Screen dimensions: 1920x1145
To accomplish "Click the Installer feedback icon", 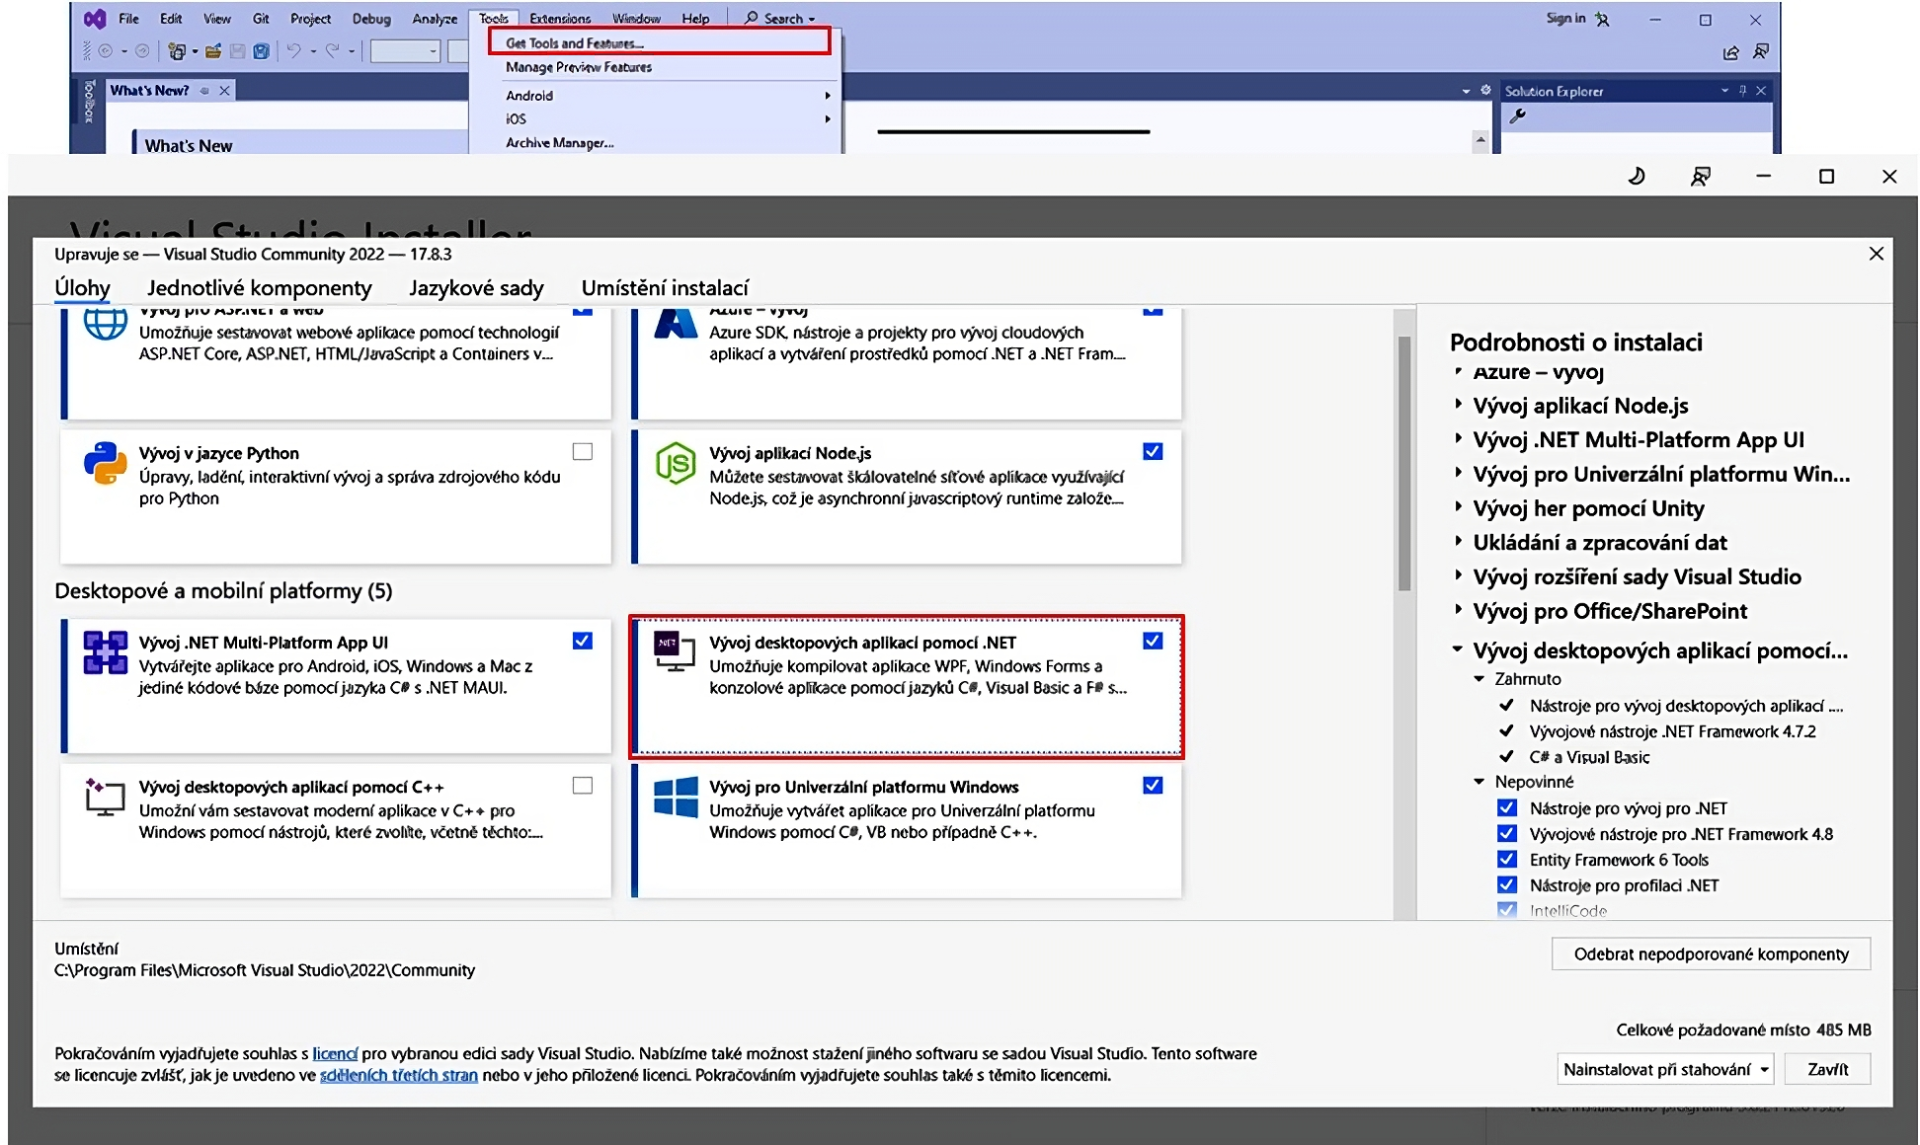I will click(1700, 176).
